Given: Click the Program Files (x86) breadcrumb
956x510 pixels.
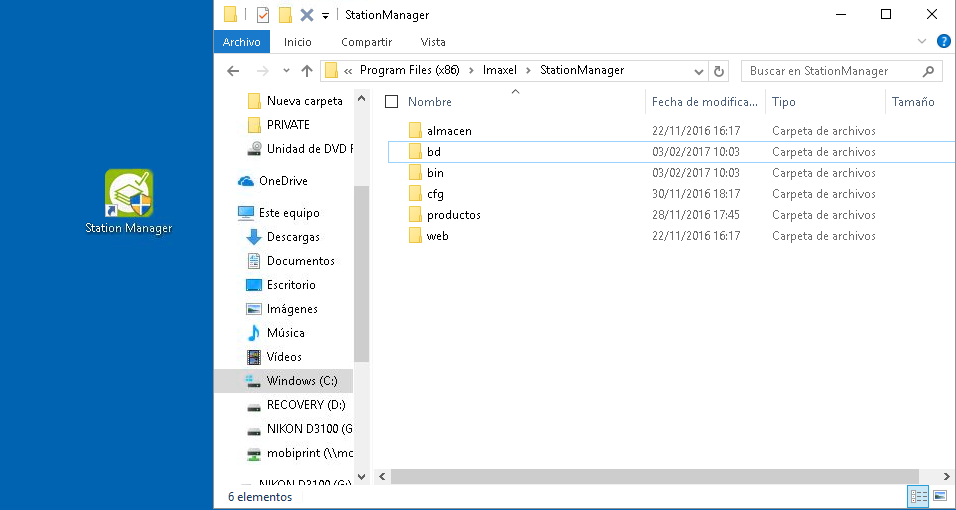Looking at the screenshot, I should coord(409,70).
